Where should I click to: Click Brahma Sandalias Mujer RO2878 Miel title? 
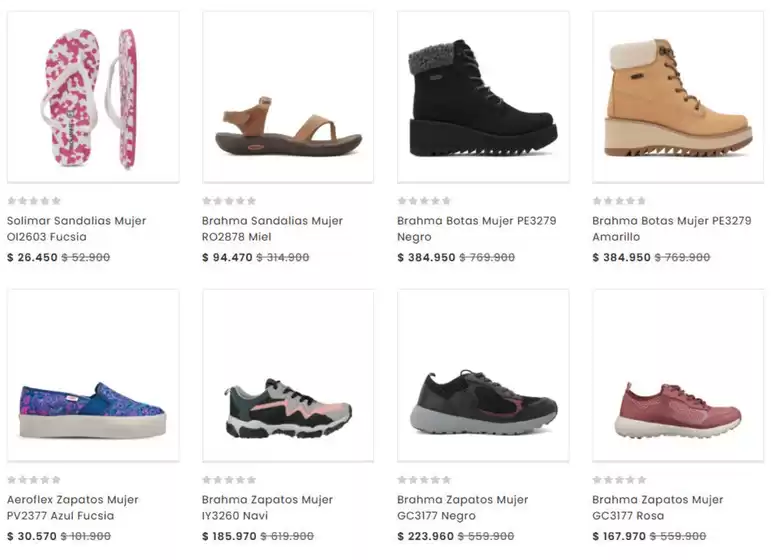272,228
